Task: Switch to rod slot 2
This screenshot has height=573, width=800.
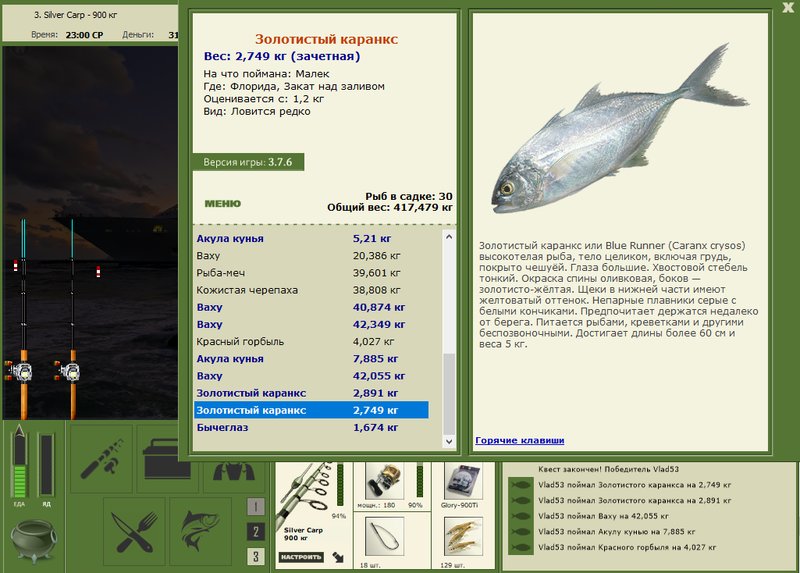Action: pos(256,532)
